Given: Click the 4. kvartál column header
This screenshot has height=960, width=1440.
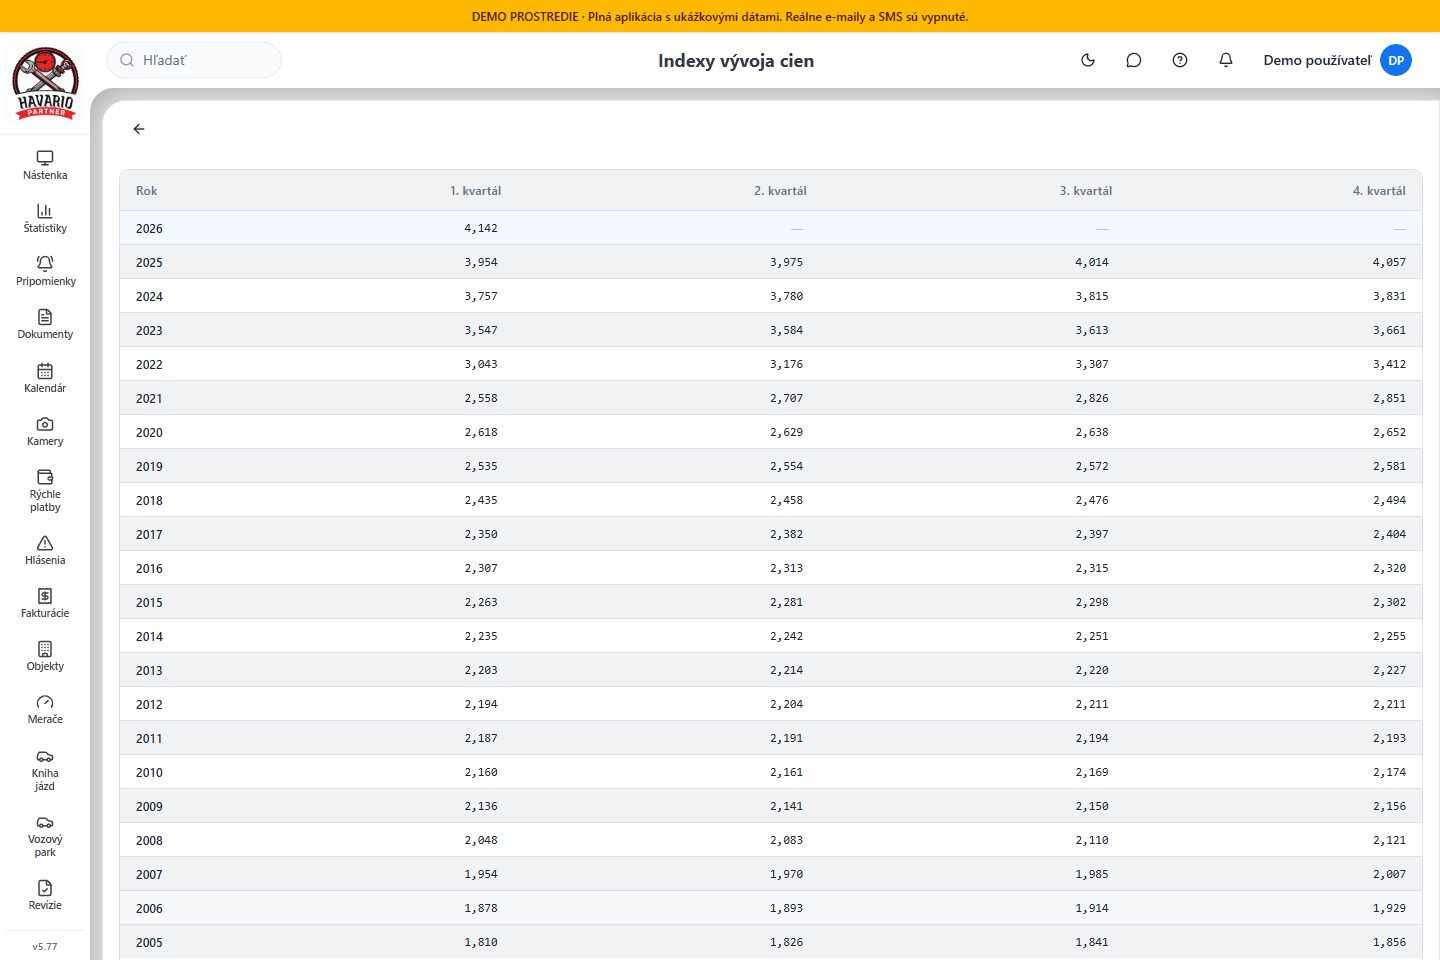Looking at the screenshot, I should point(1379,191).
